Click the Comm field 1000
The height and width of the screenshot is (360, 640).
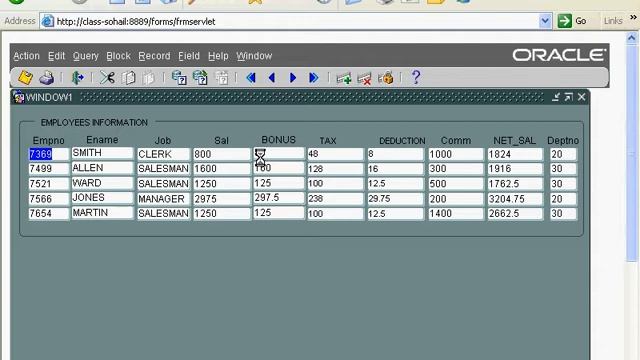click(456, 154)
